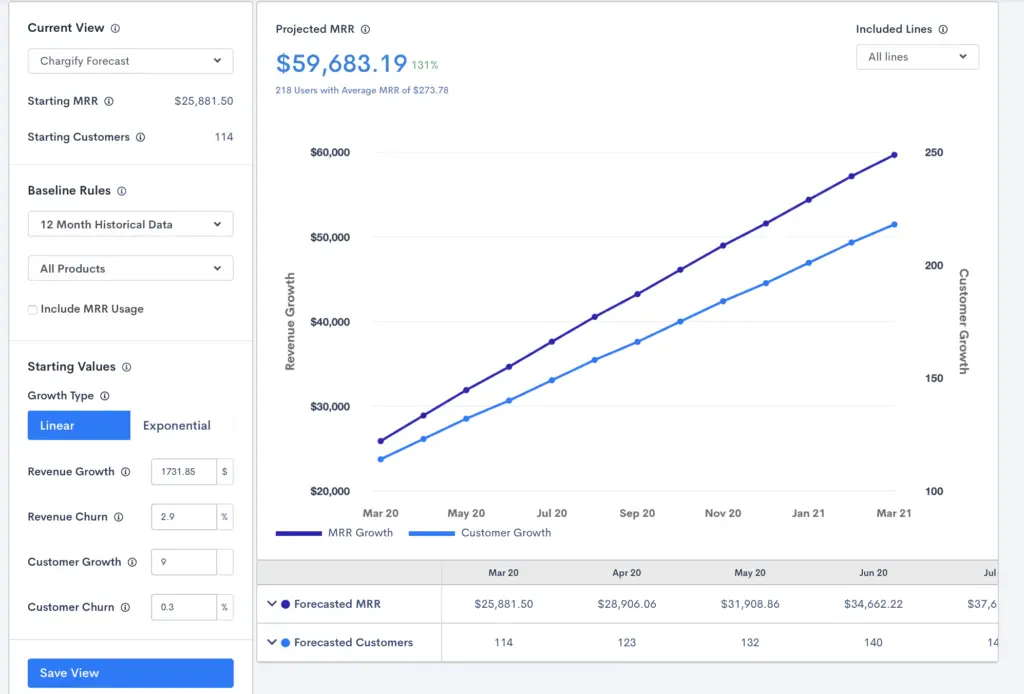Toggle MRR Growth legend entry
The height and width of the screenshot is (694, 1024).
pyautogui.click(x=334, y=533)
